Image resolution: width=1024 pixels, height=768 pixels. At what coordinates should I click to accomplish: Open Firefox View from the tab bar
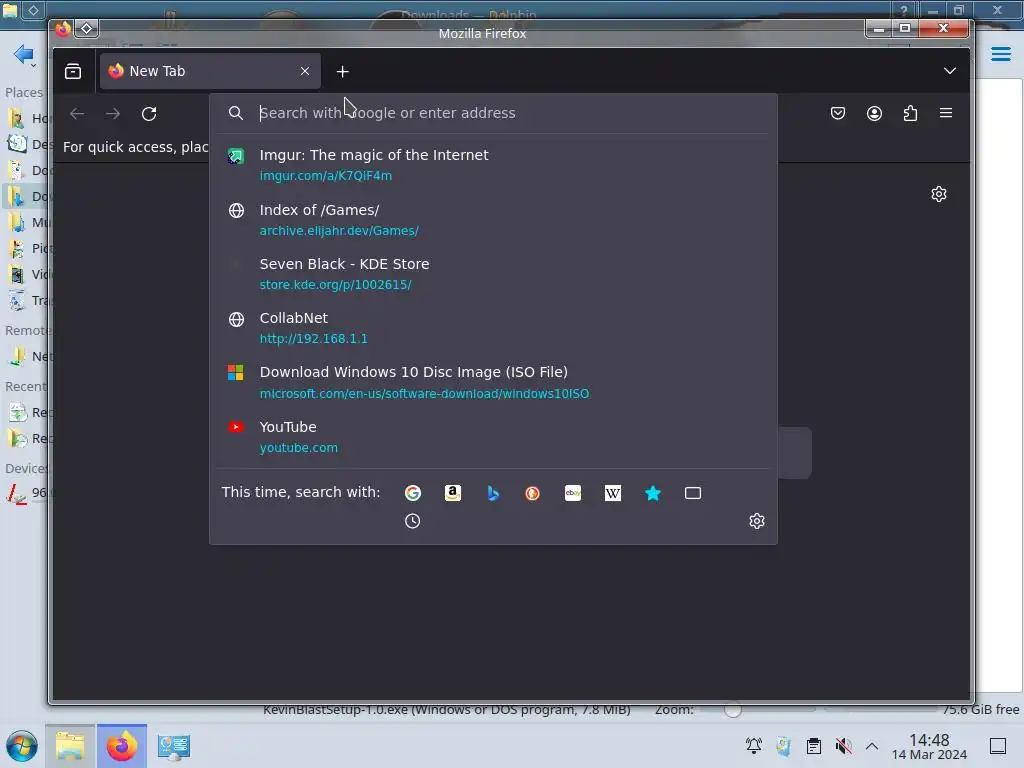73,71
